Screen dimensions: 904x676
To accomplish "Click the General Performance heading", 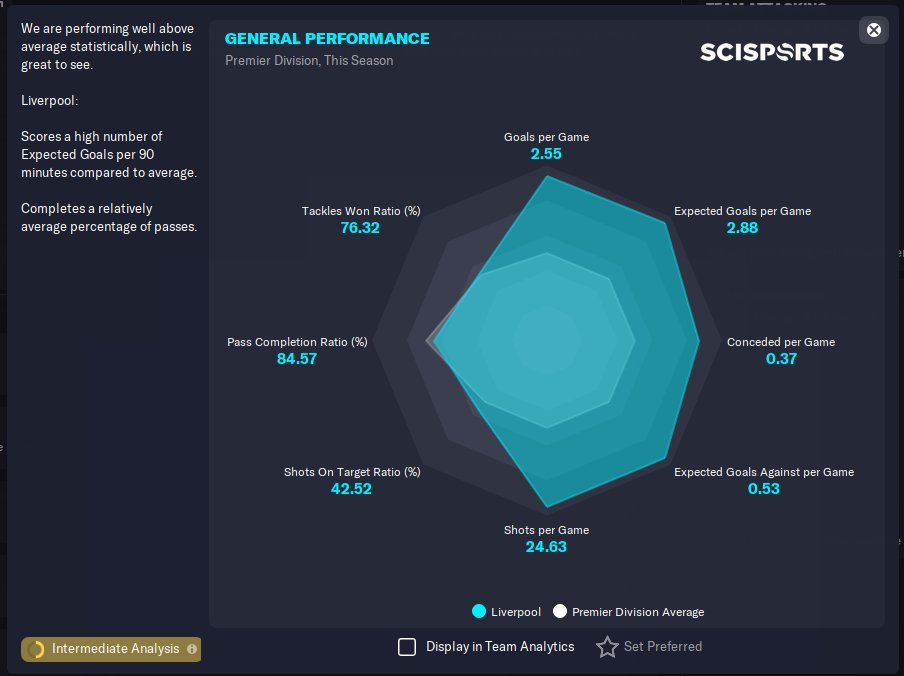I will [327, 39].
